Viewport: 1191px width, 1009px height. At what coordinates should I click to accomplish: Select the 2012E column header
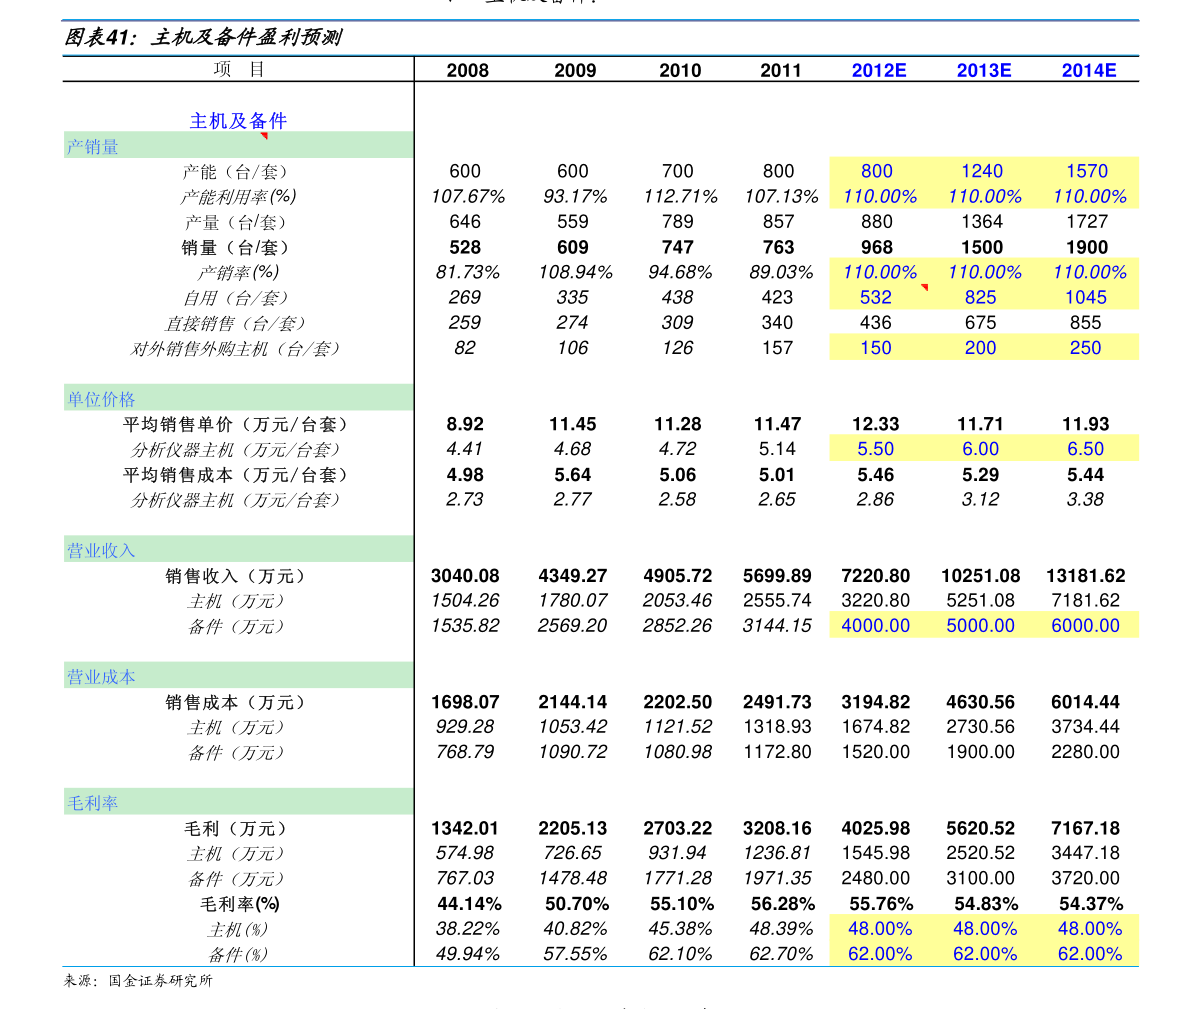(x=879, y=71)
